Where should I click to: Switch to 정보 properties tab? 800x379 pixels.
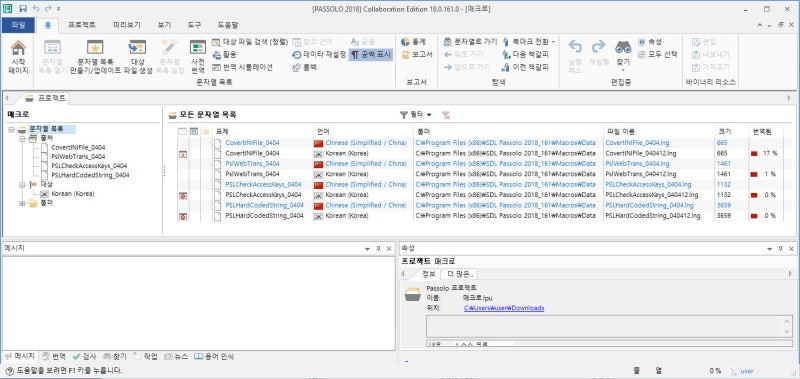(429, 274)
